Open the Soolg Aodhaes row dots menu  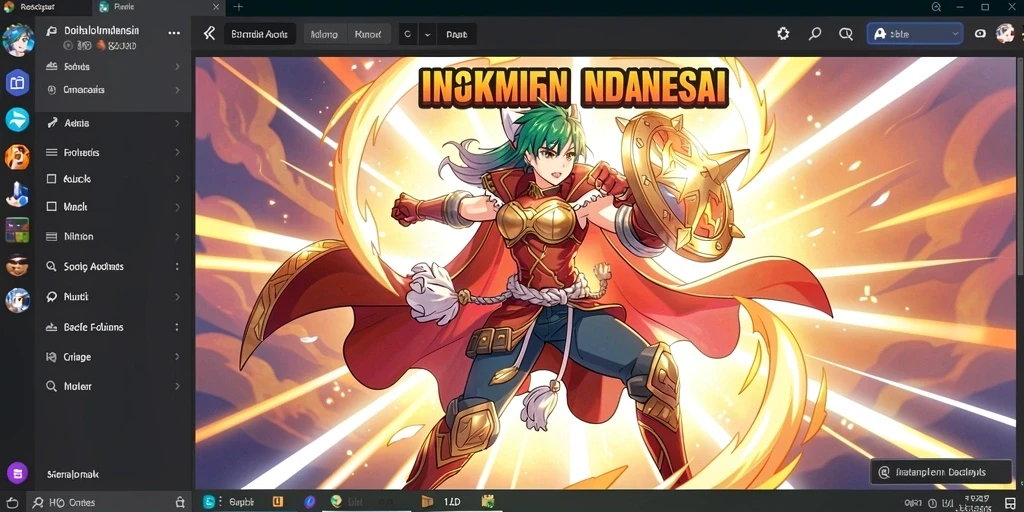[177, 266]
